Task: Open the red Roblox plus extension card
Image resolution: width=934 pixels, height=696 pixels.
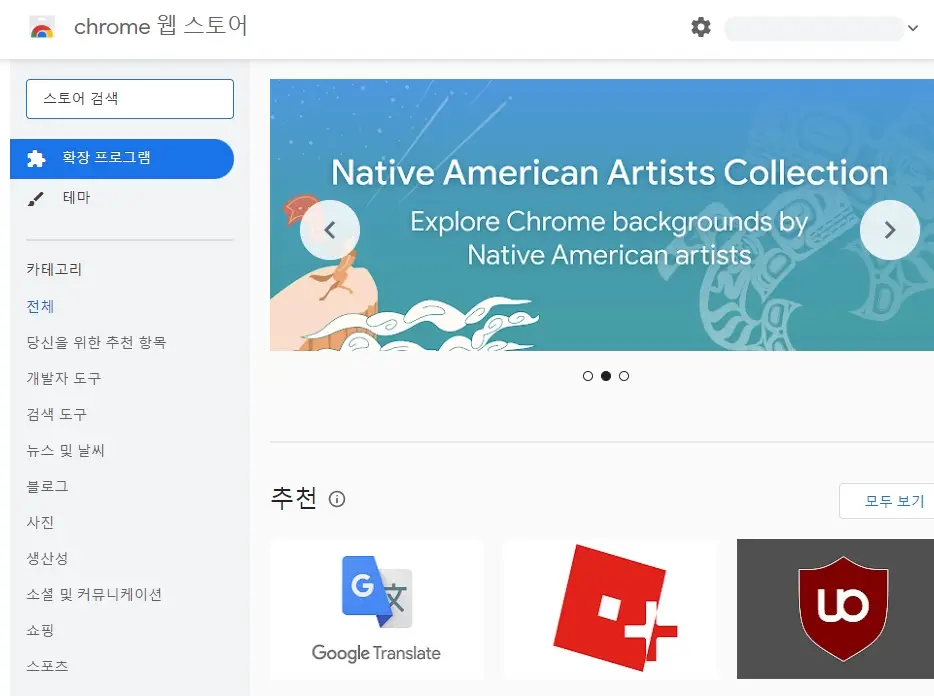Action: point(611,610)
